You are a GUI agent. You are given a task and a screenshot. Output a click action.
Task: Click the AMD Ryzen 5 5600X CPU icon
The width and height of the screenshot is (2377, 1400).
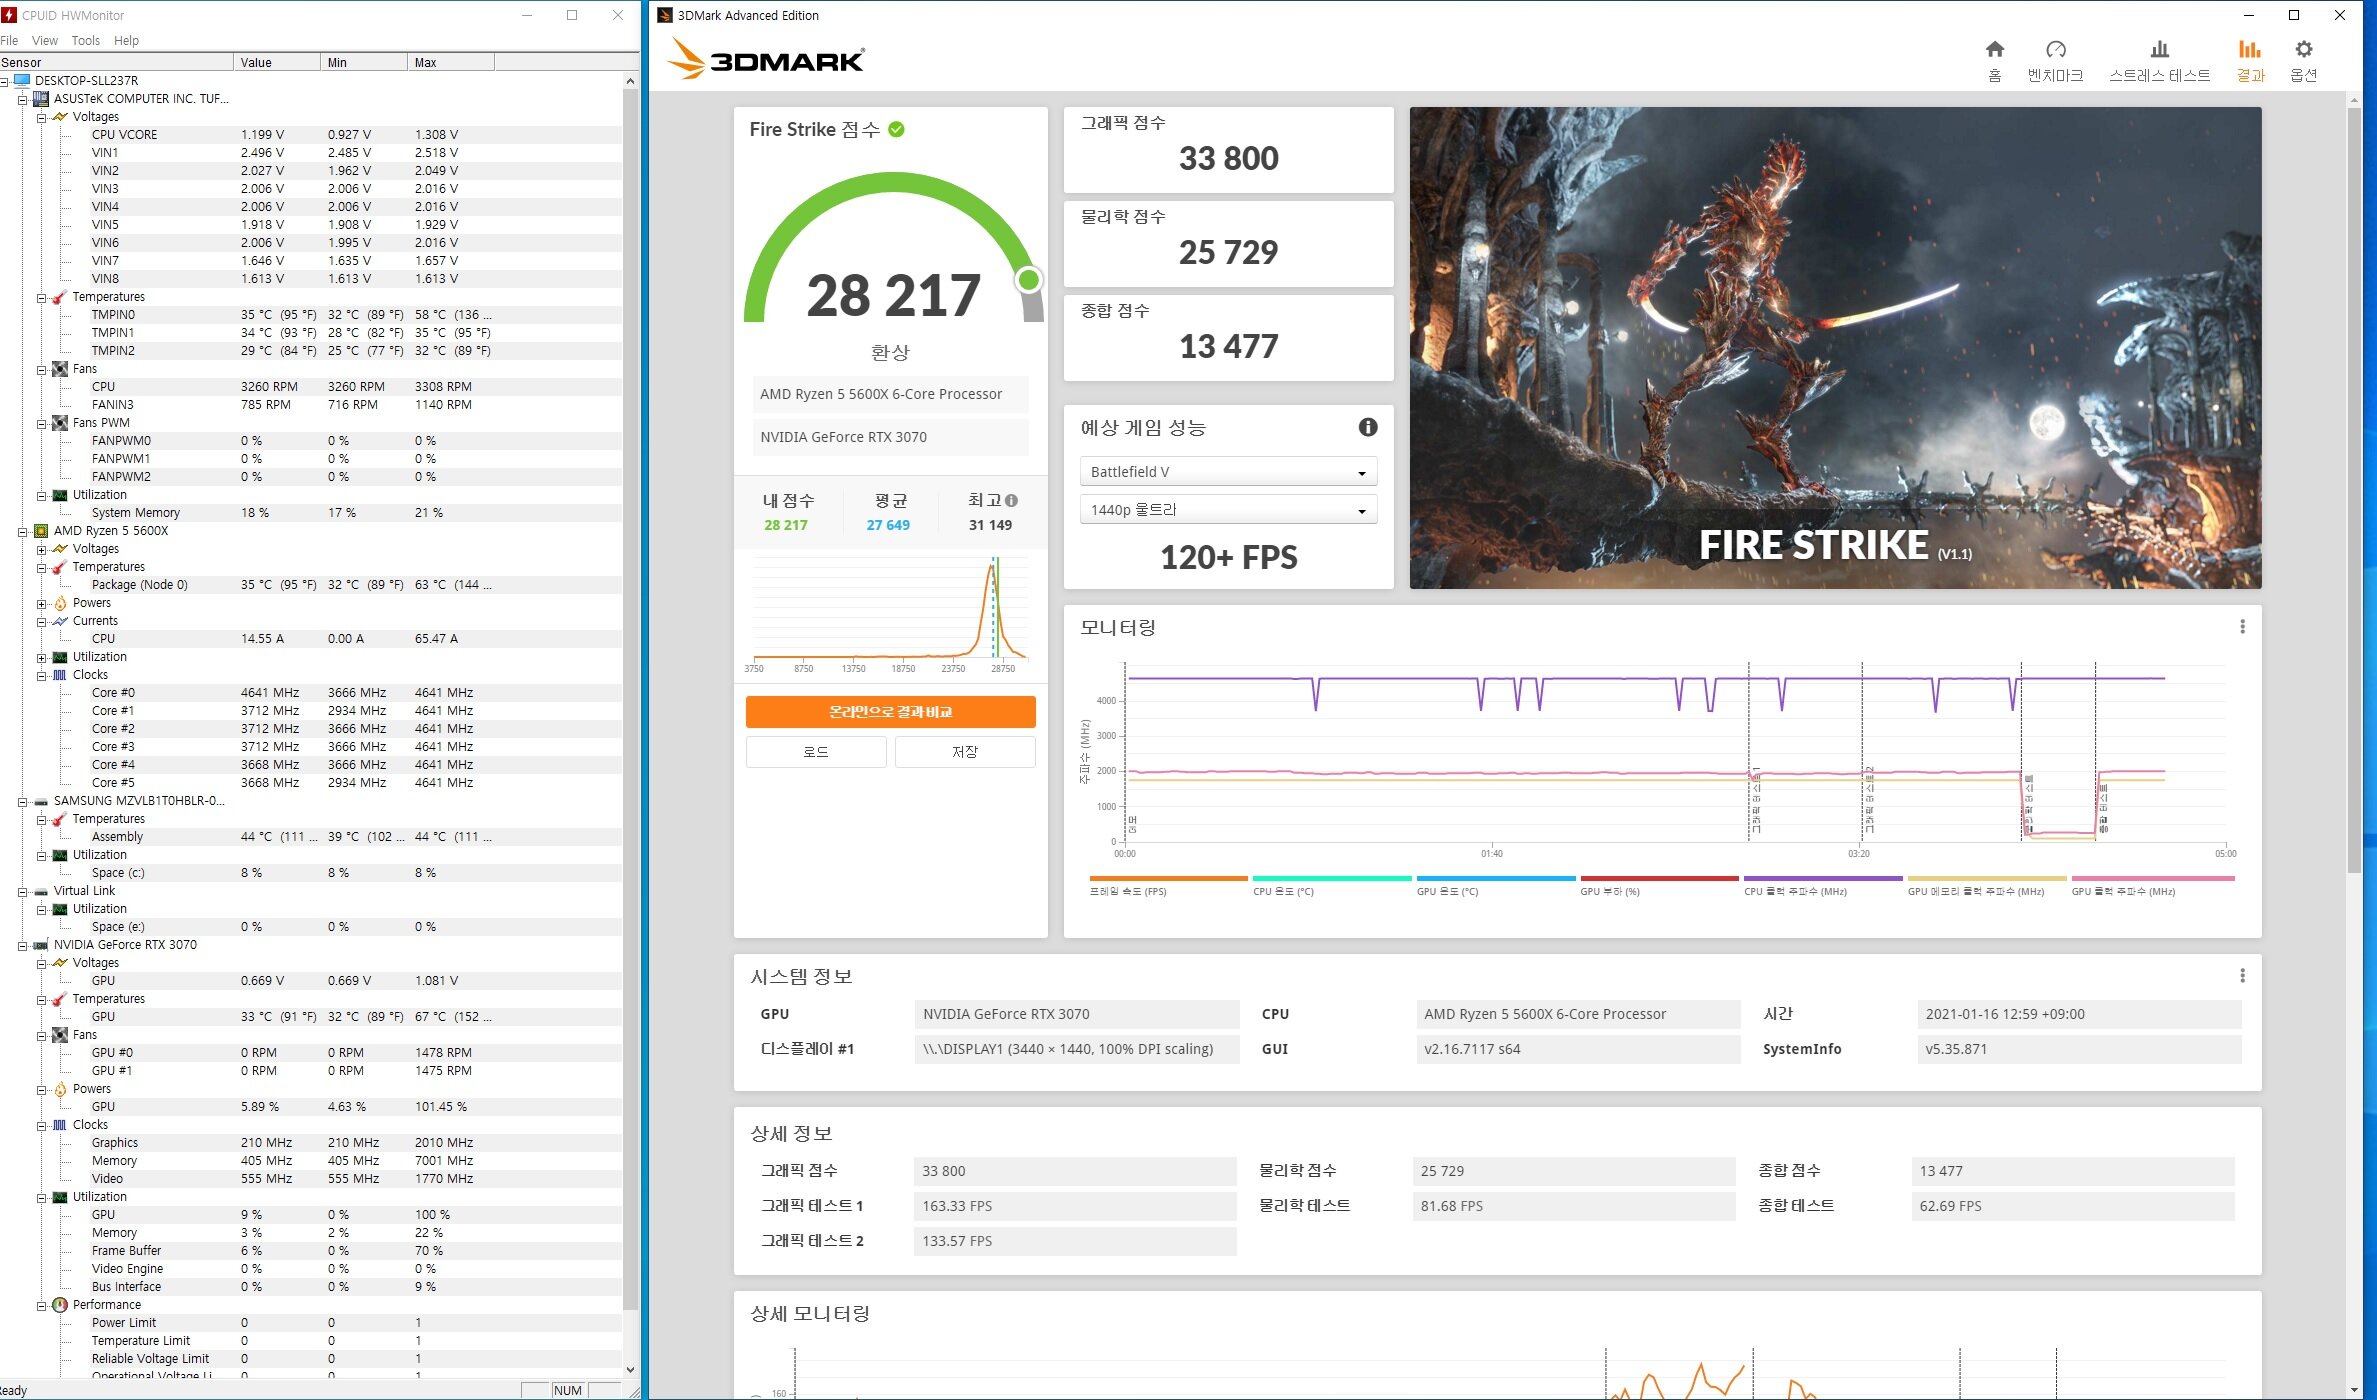coord(41,531)
